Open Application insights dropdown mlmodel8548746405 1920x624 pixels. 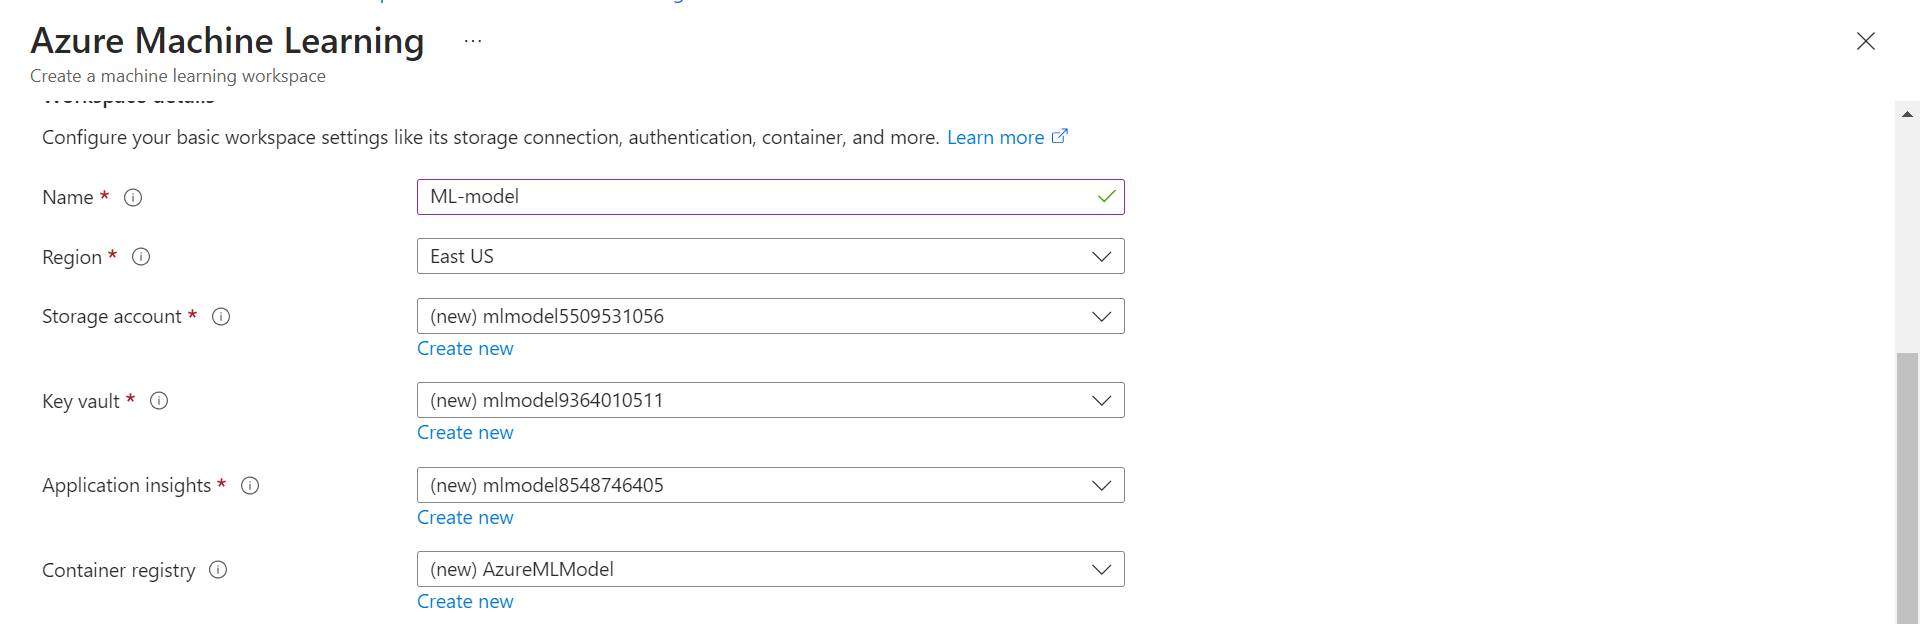pyautogui.click(x=770, y=485)
